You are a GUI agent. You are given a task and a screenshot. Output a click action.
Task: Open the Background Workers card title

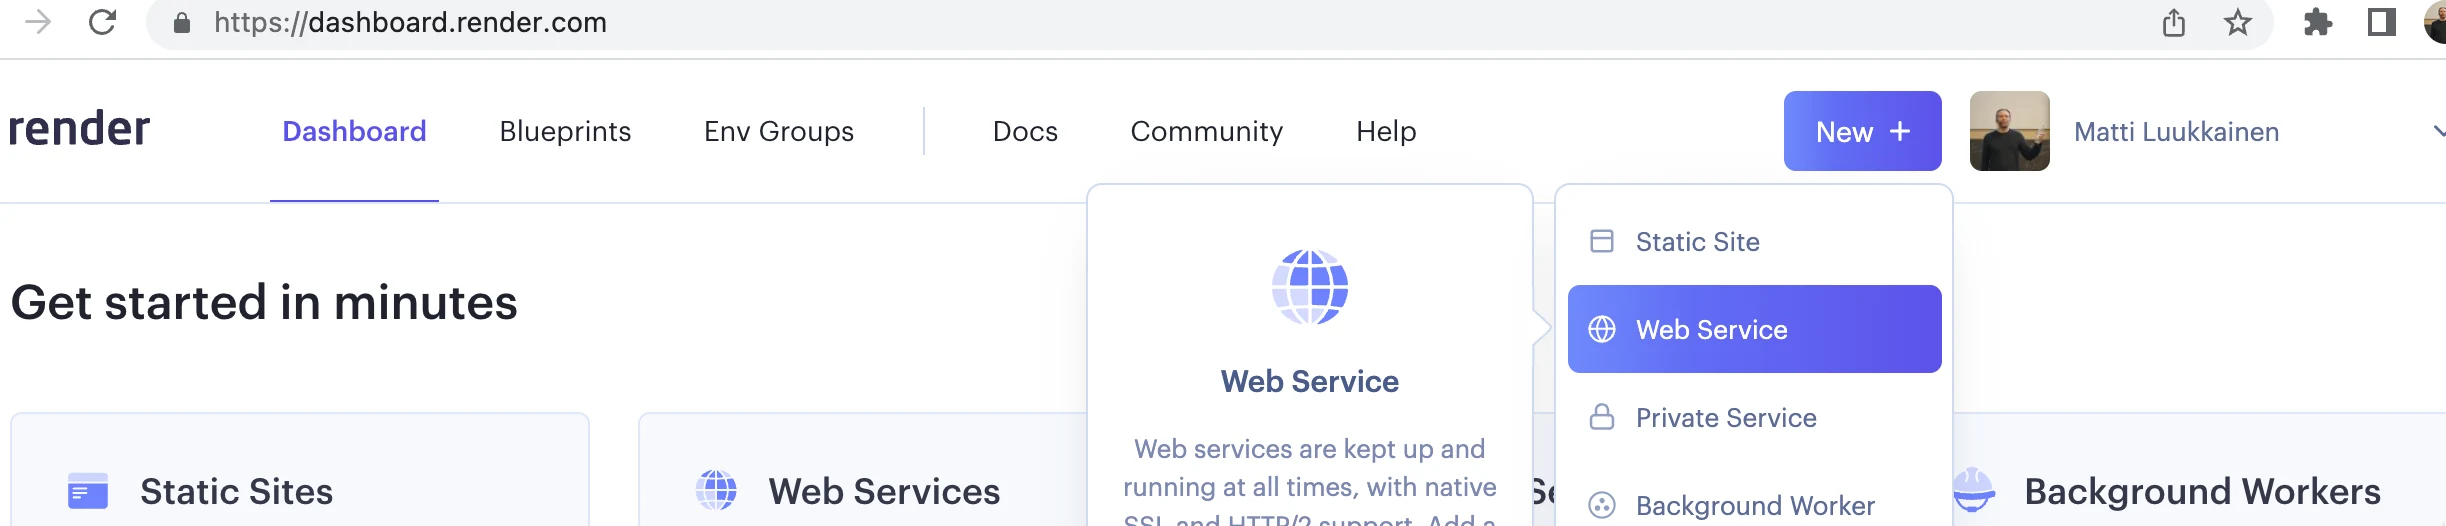point(2202,491)
